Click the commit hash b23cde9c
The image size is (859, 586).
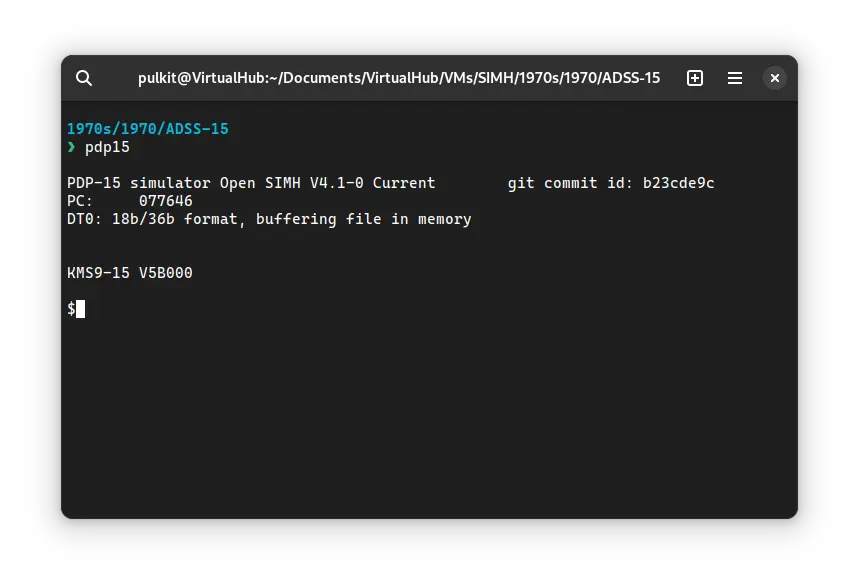pos(678,183)
